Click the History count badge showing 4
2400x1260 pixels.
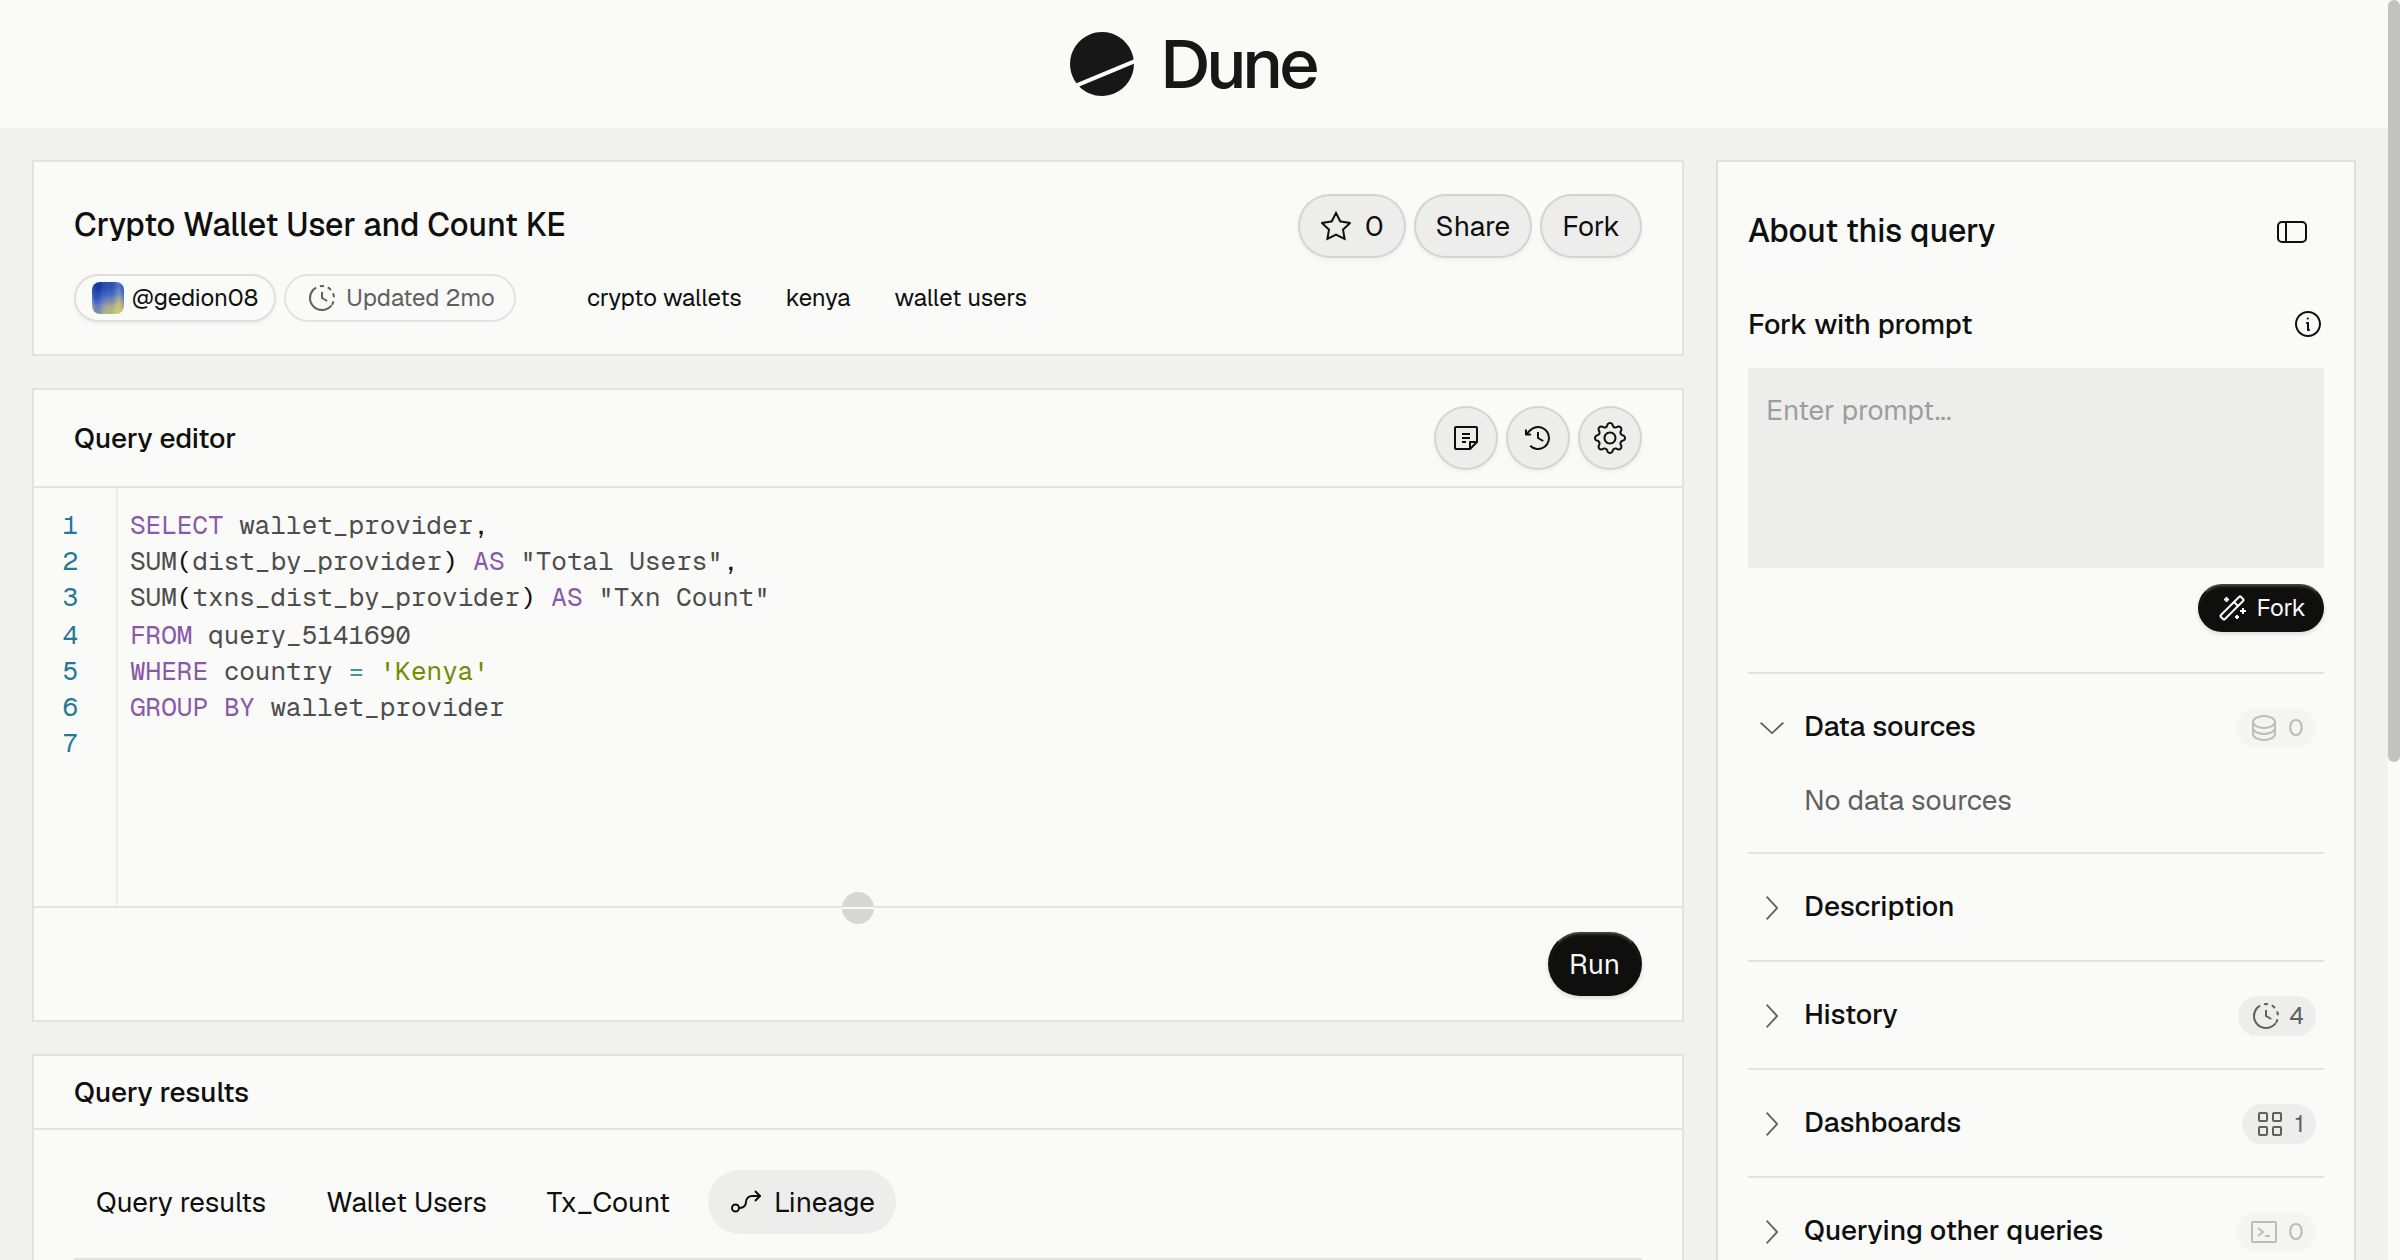click(x=2277, y=1016)
